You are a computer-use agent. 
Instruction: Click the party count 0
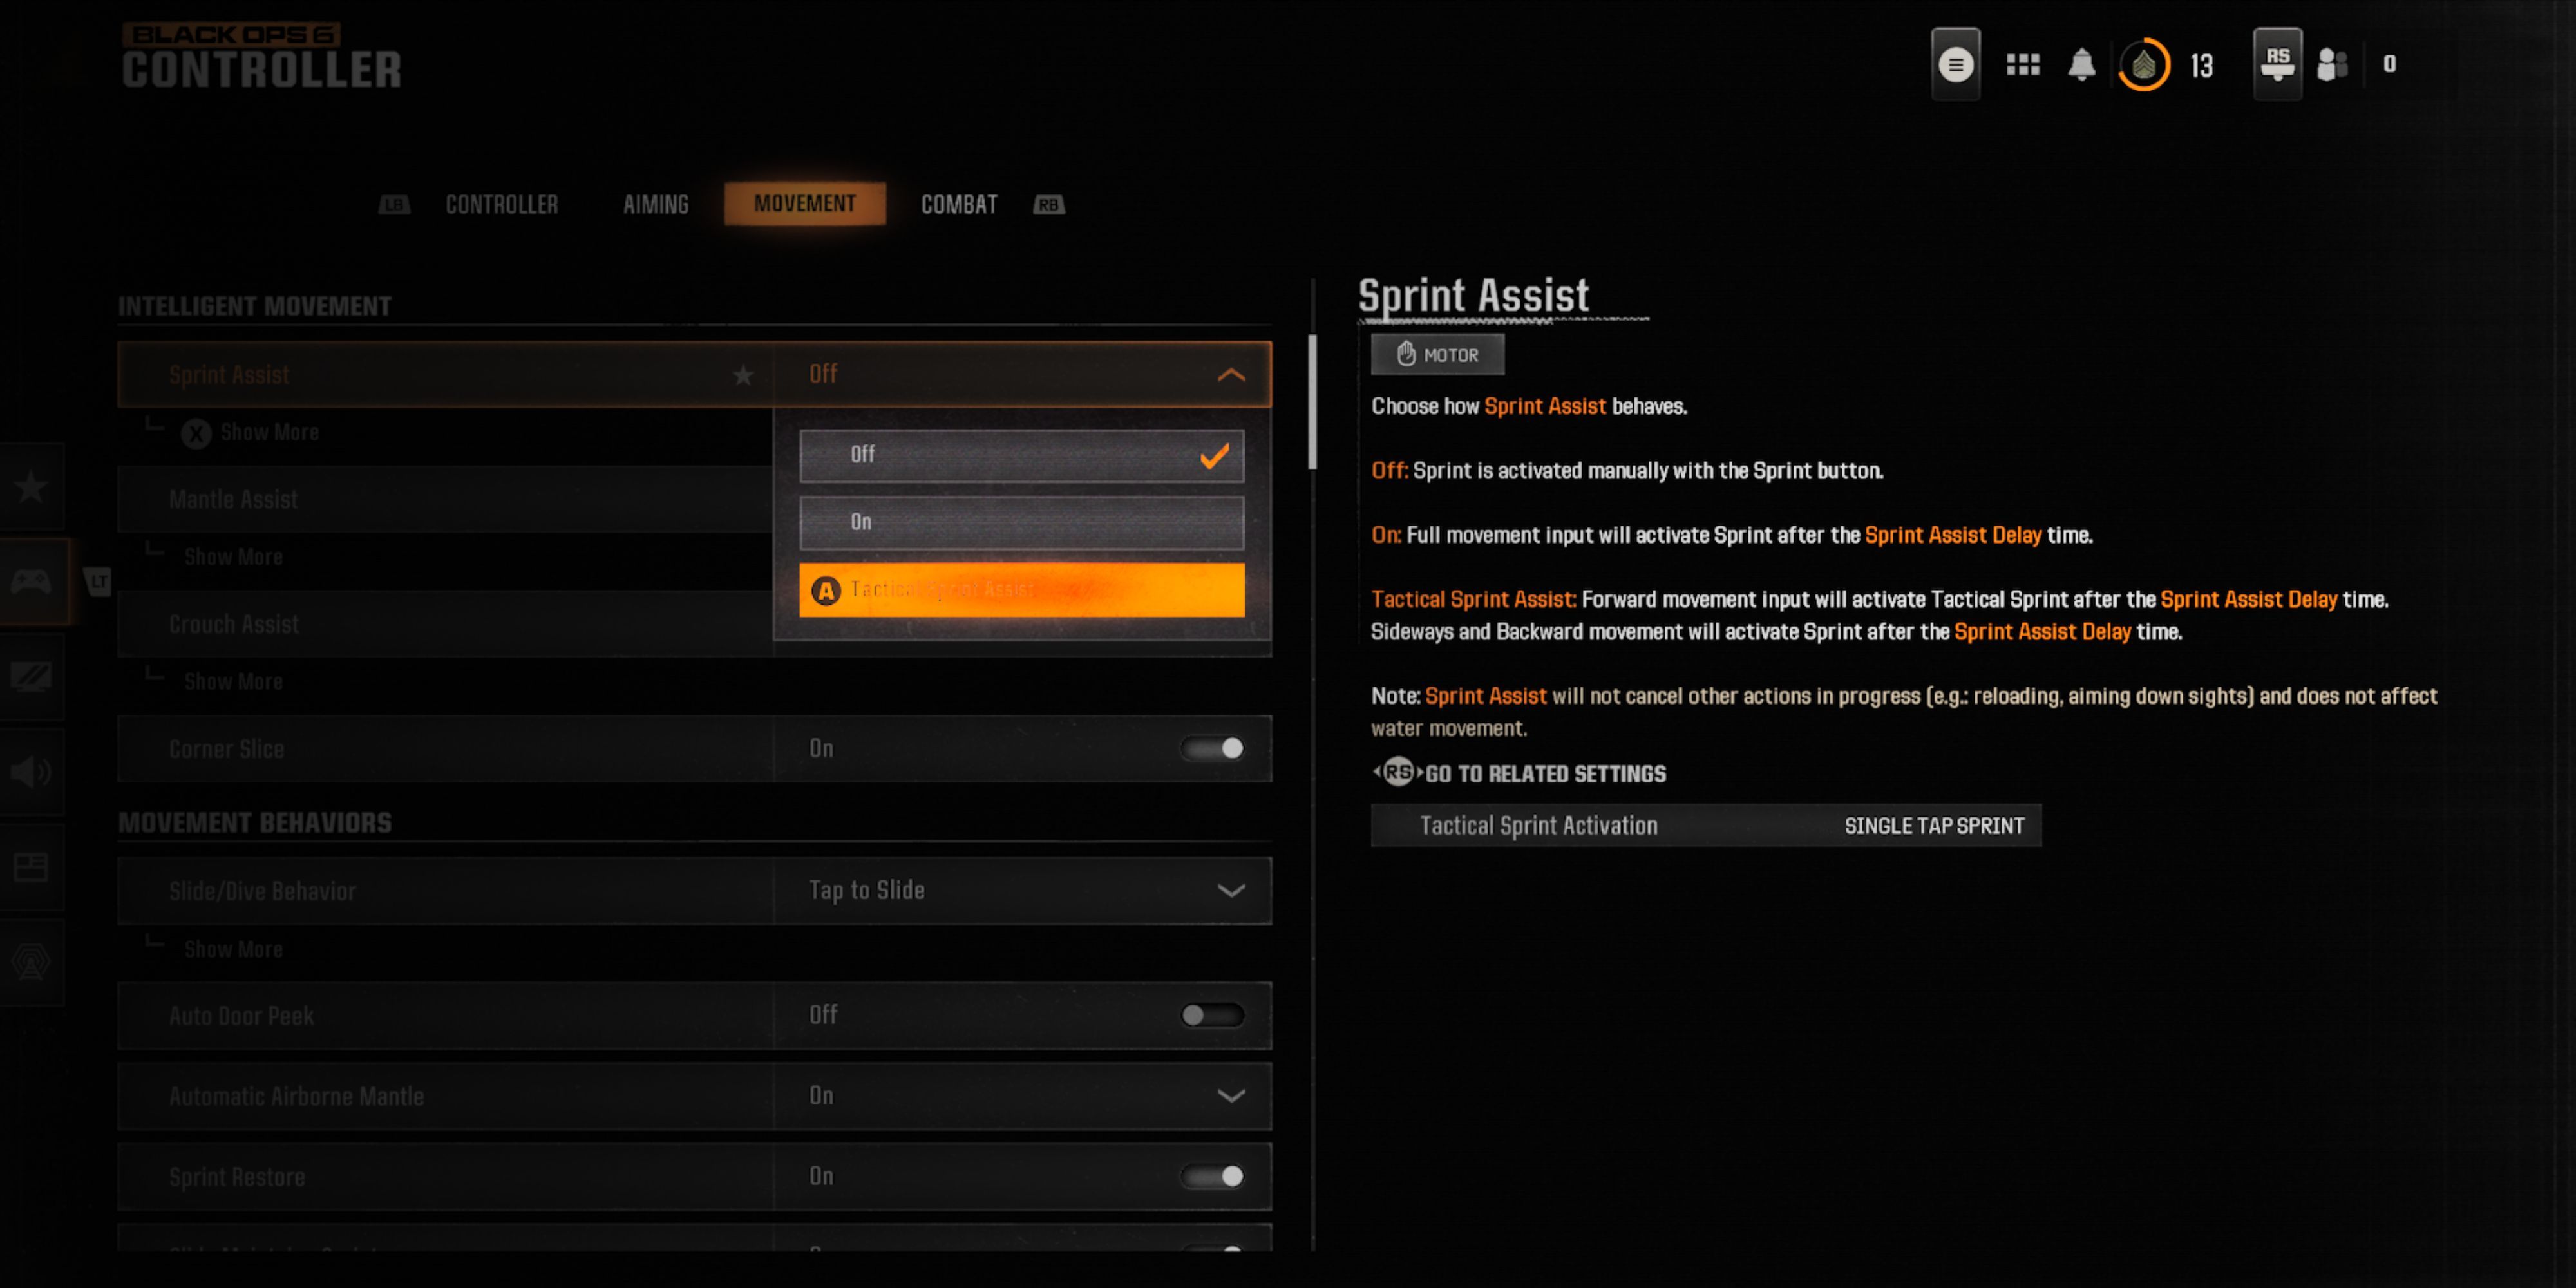2389,64
